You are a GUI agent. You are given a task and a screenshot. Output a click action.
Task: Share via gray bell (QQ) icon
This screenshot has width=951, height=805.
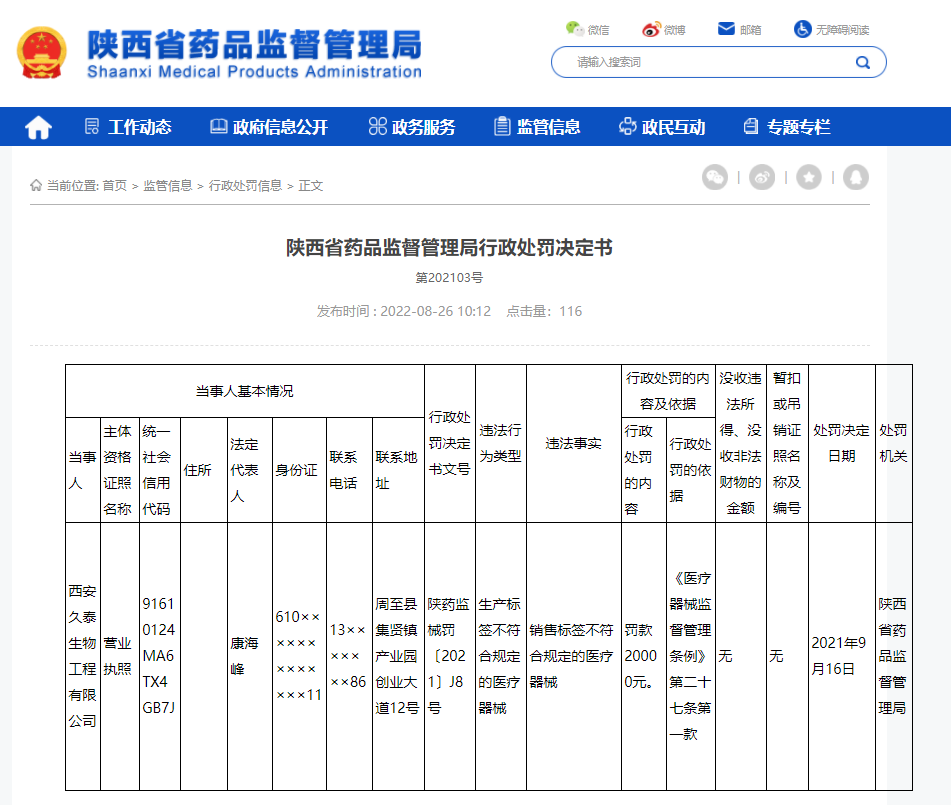(x=856, y=177)
